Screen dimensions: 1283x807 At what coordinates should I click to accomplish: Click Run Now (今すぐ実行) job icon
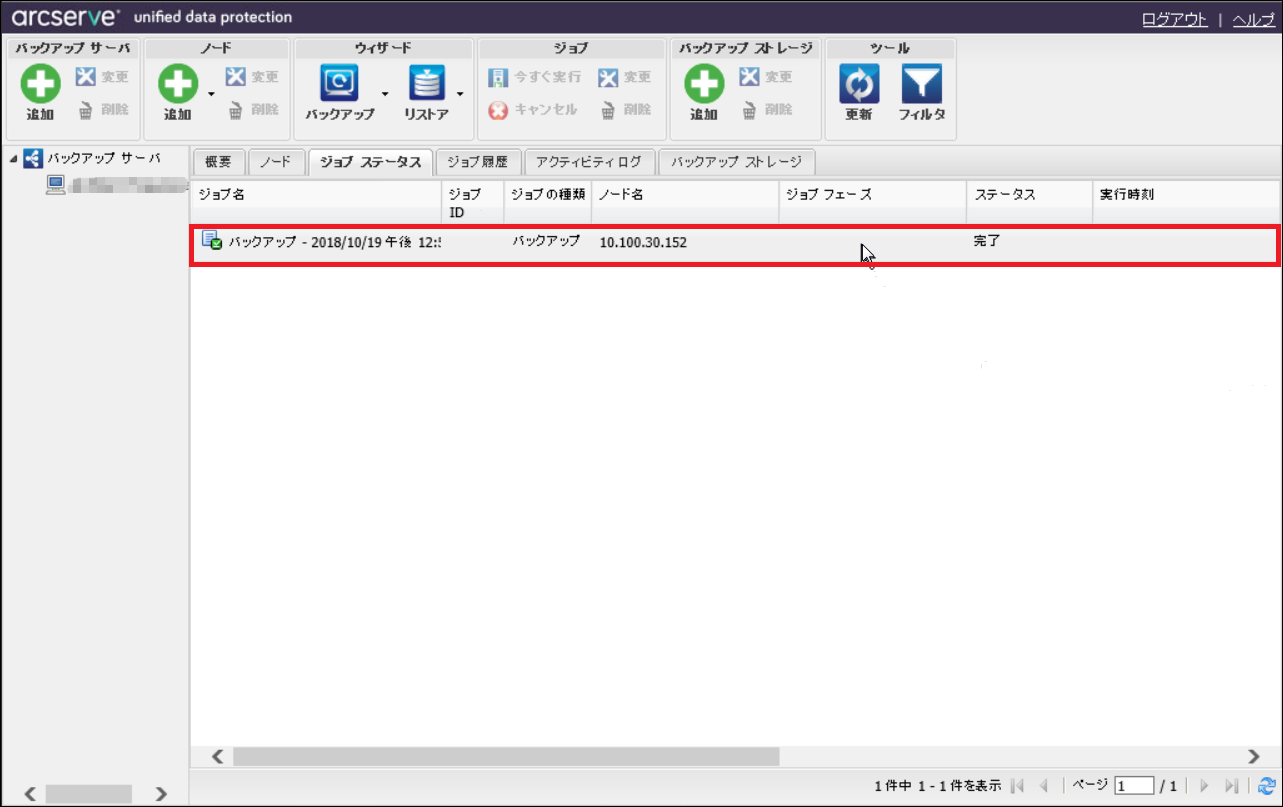[x=497, y=77]
